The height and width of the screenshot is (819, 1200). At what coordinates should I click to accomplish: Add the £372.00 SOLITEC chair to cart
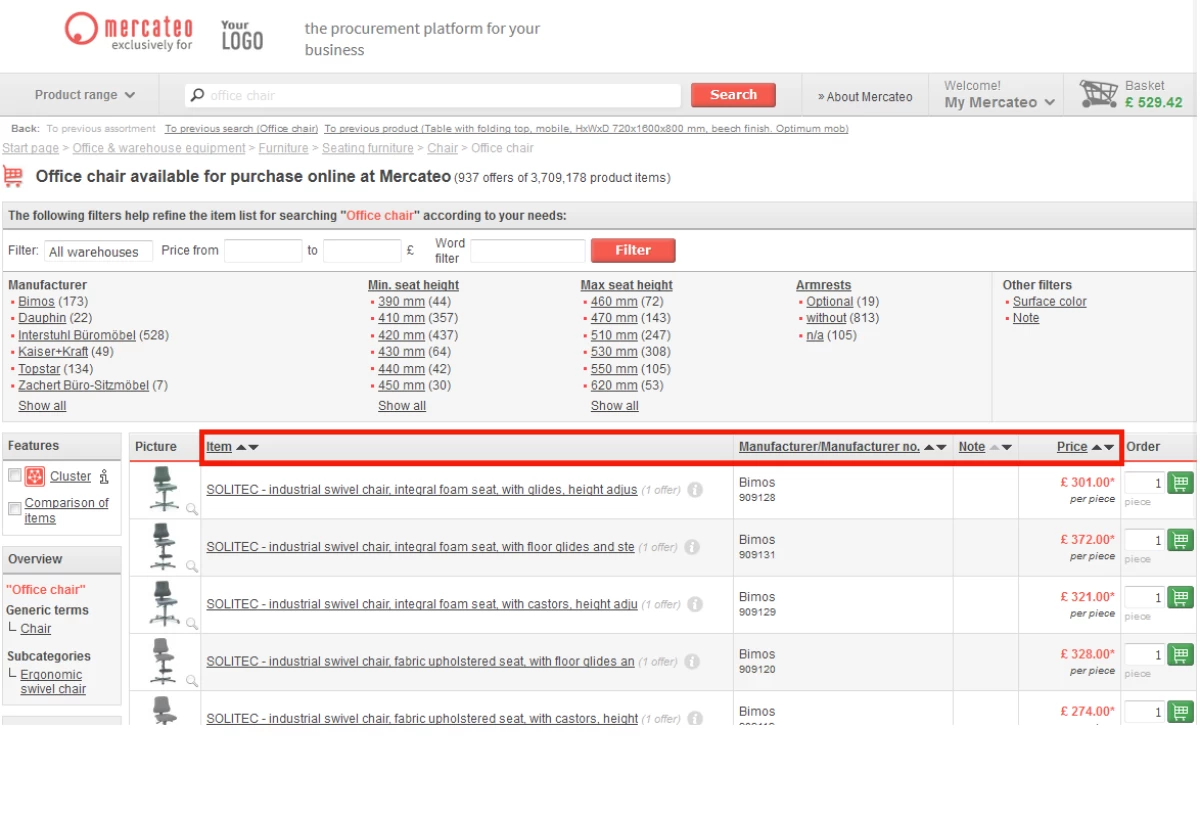click(1181, 540)
